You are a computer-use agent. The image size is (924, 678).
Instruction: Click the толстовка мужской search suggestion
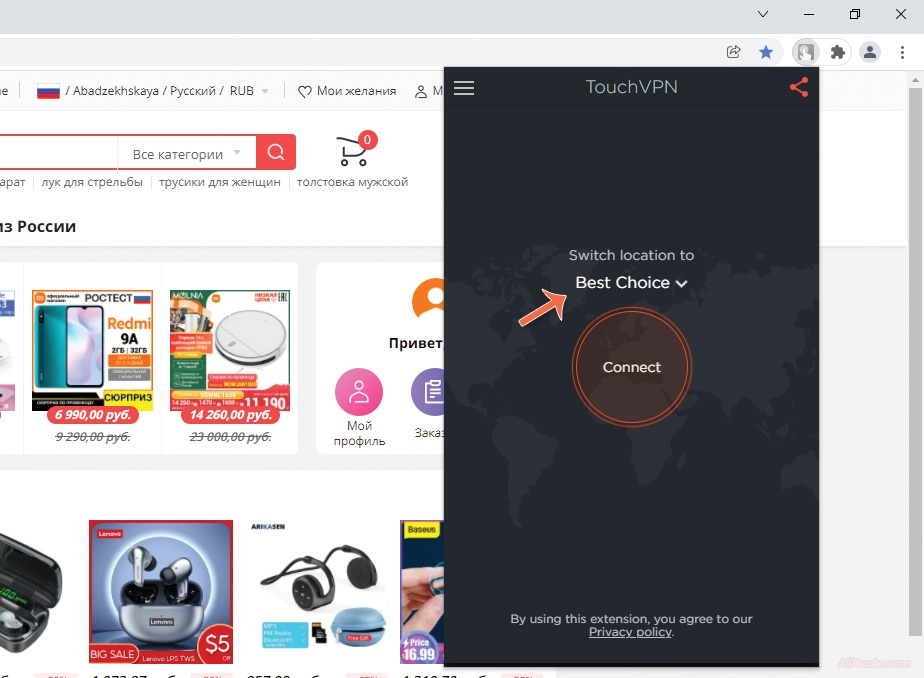(352, 182)
